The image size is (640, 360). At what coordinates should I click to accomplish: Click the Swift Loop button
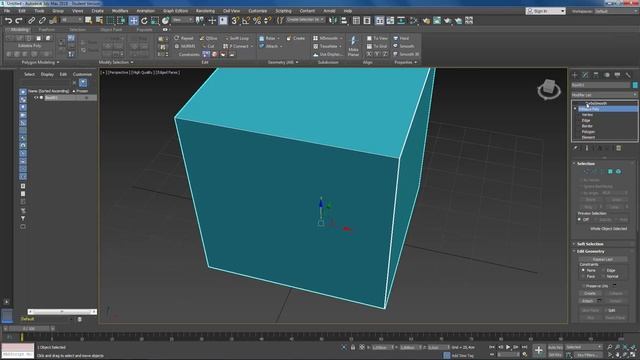[237, 38]
